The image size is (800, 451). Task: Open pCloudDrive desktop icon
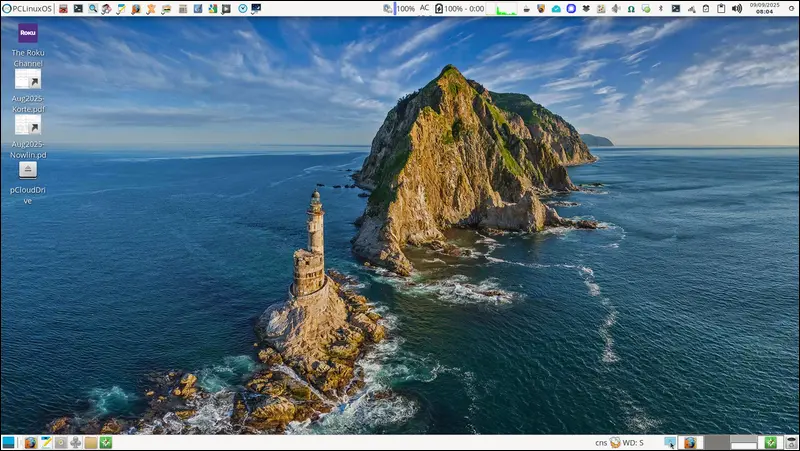[x=28, y=170]
